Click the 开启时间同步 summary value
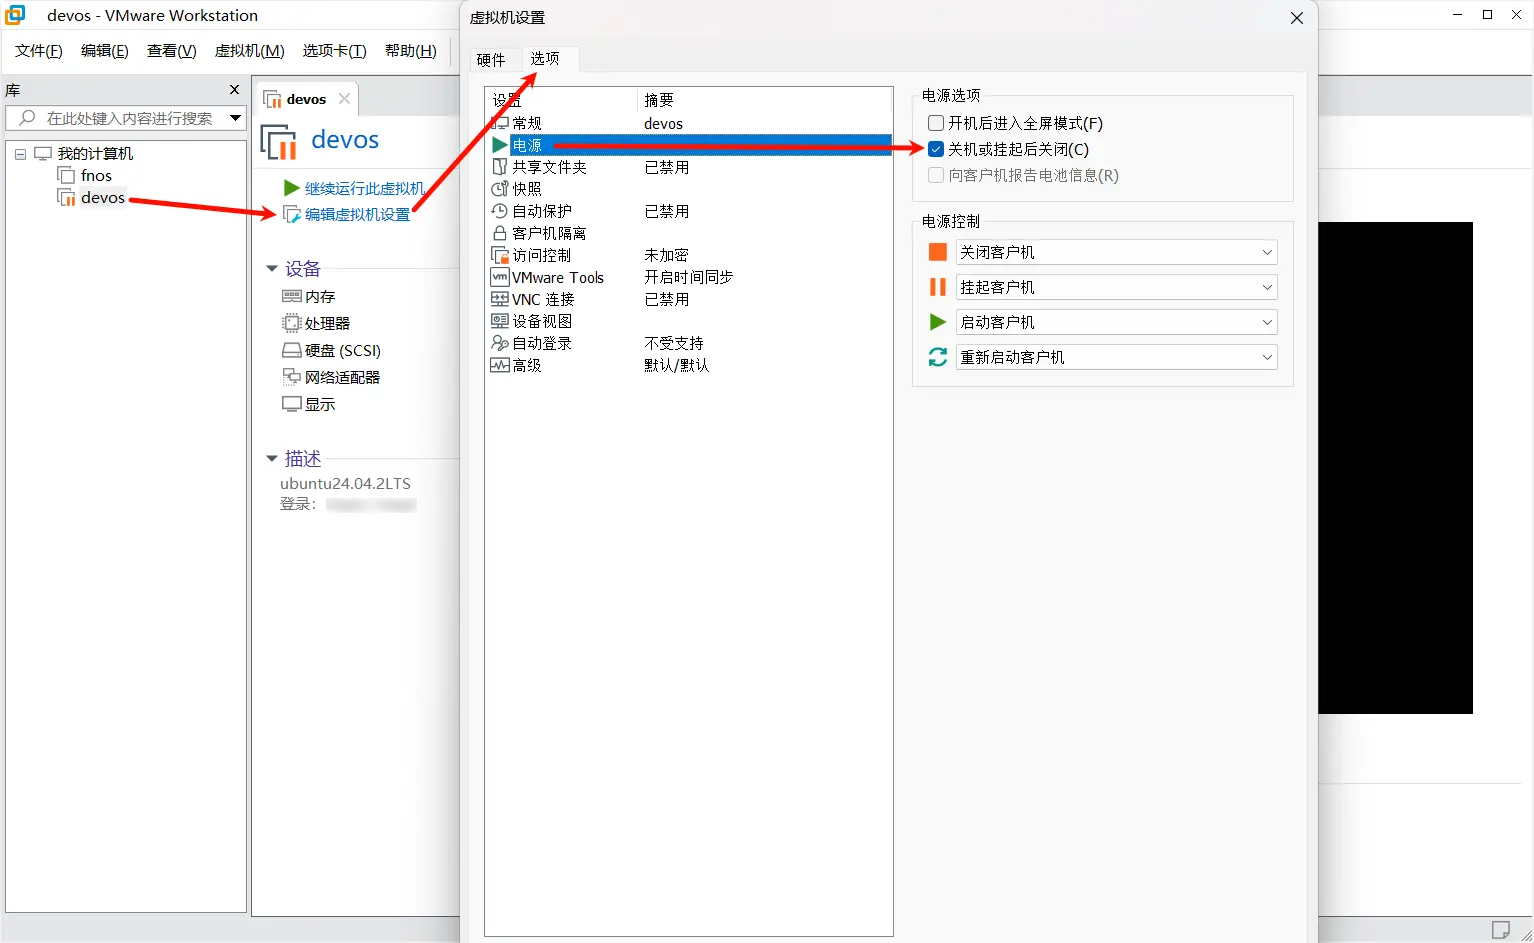This screenshot has height=943, width=1534. (x=689, y=277)
